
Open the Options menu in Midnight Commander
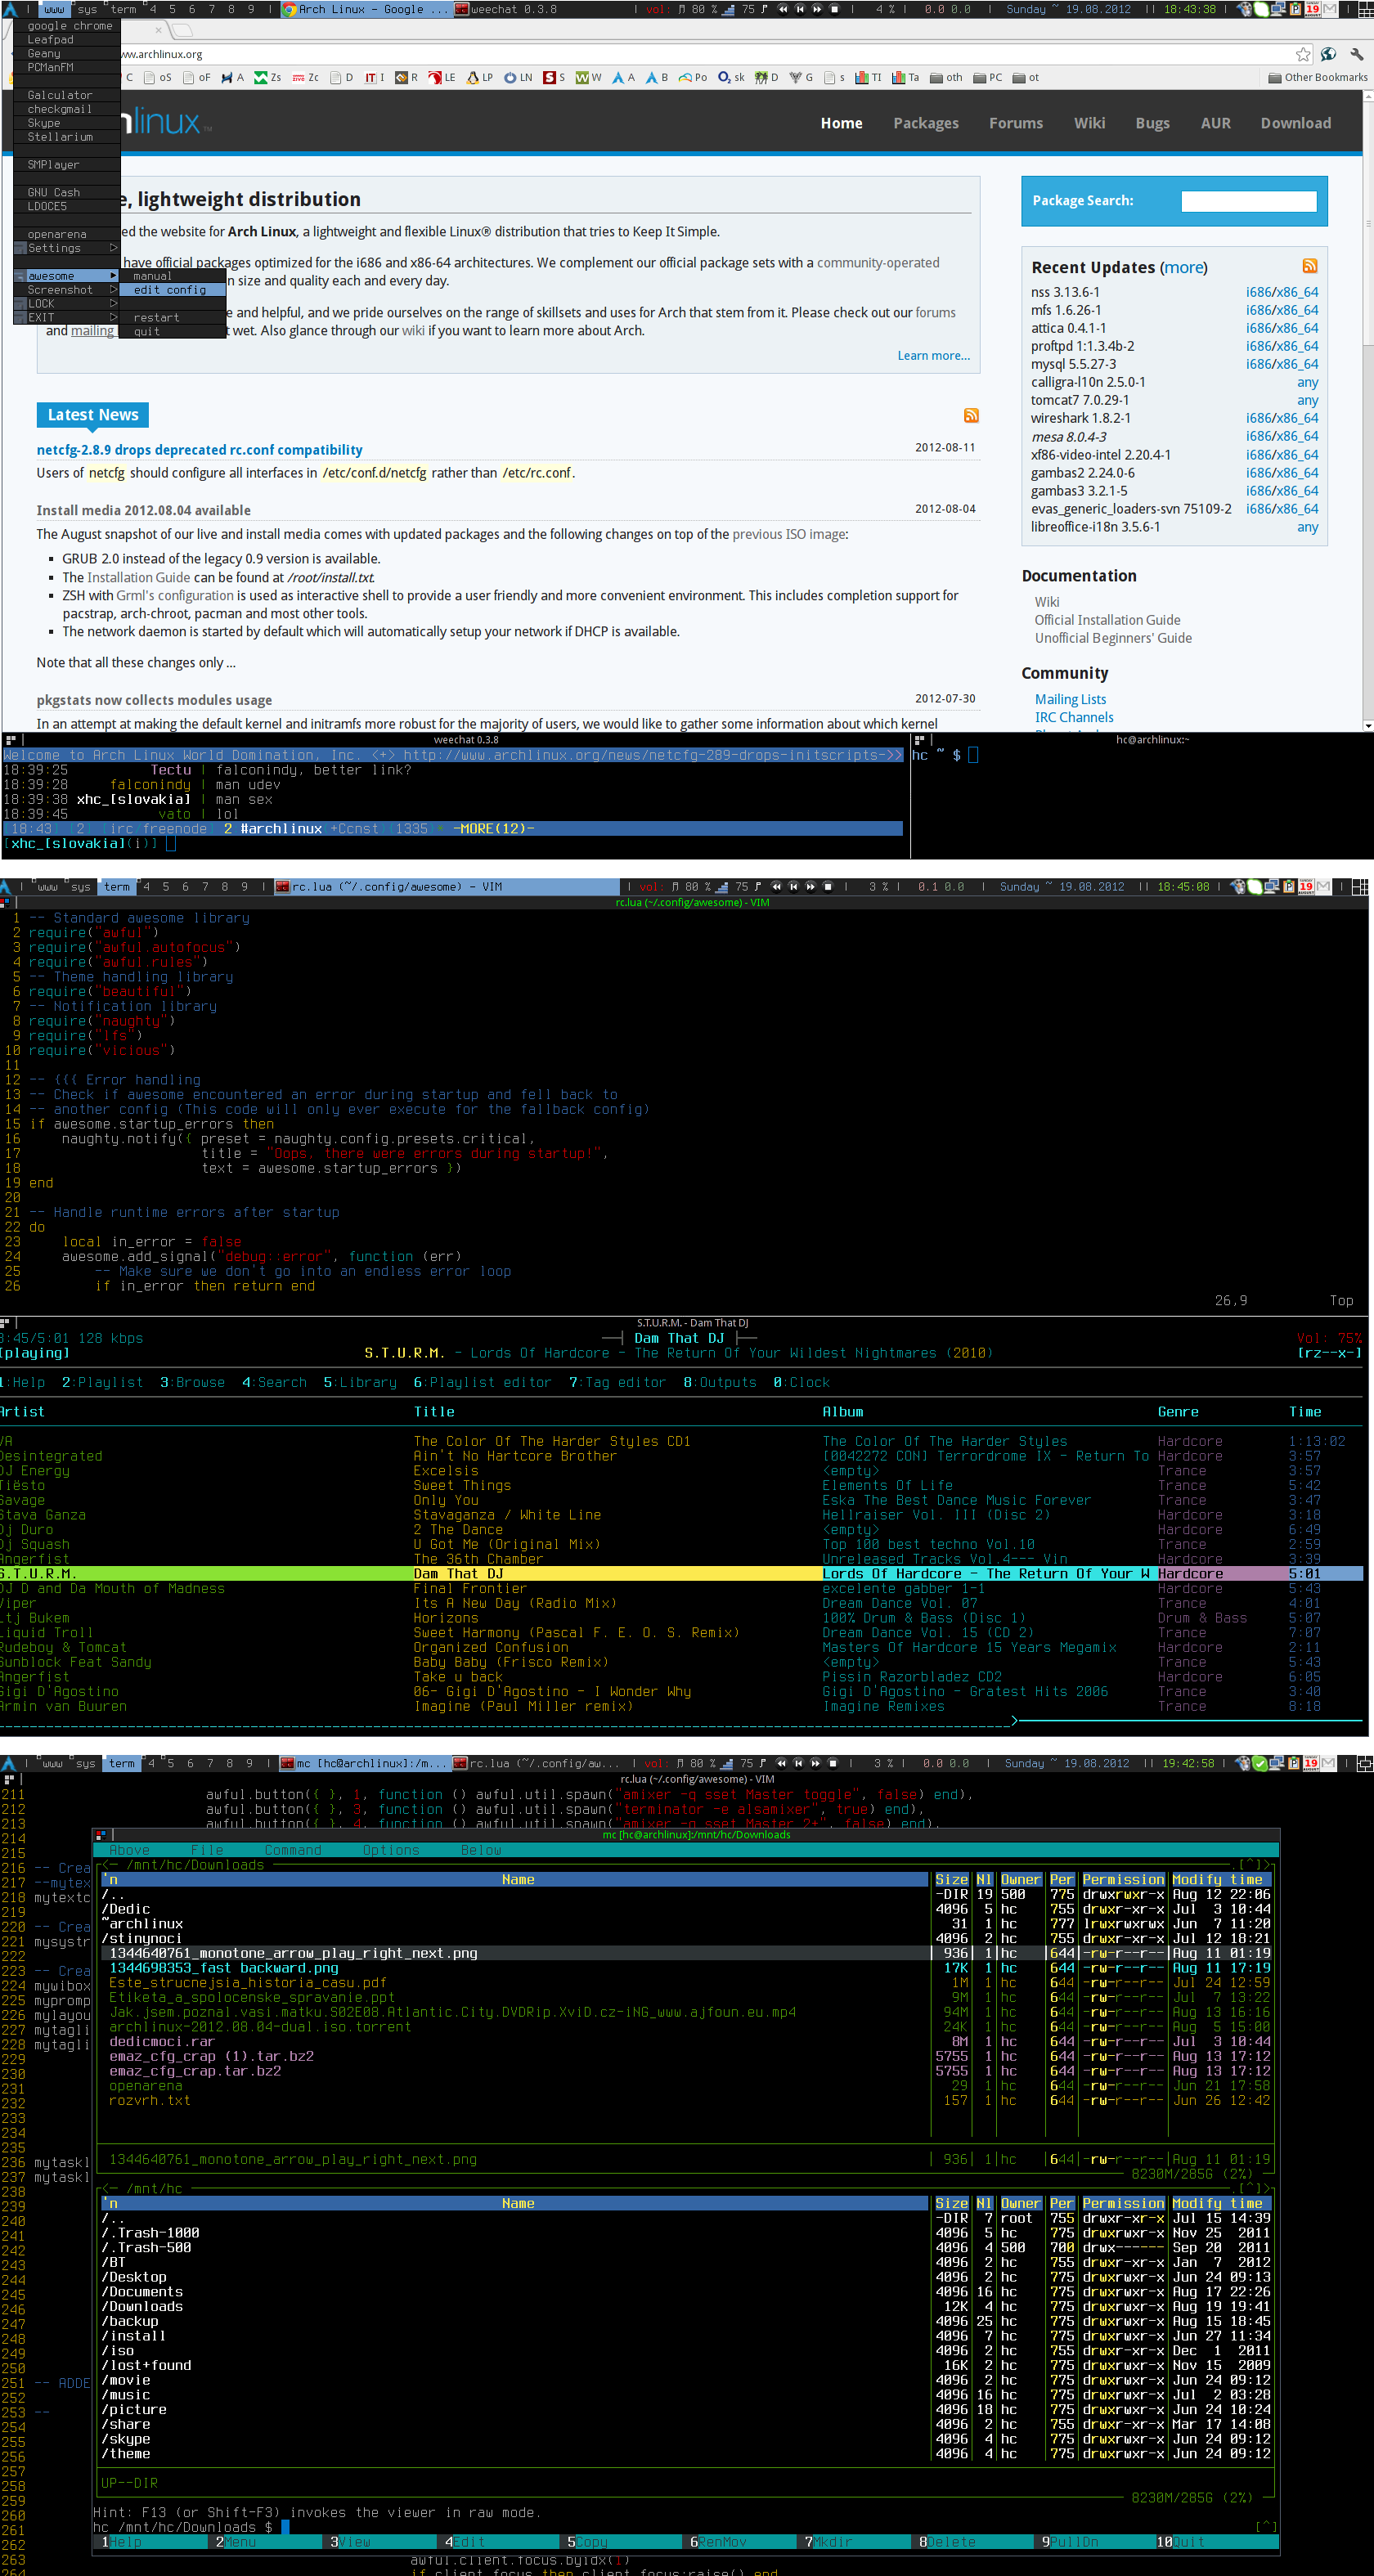[x=391, y=1850]
